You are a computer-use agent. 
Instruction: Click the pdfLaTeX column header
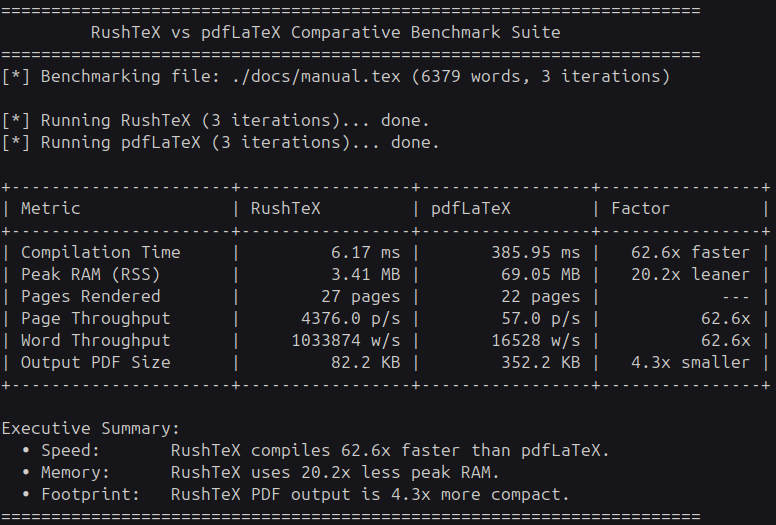[471, 209]
